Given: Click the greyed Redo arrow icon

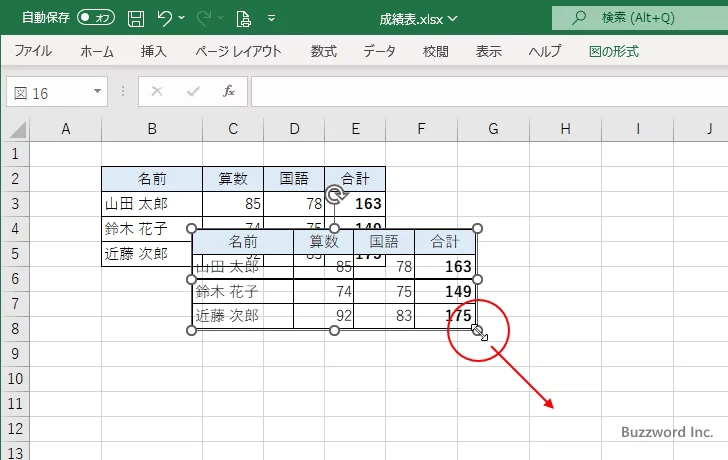Looking at the screenshot, I should (x=203, y=18).
